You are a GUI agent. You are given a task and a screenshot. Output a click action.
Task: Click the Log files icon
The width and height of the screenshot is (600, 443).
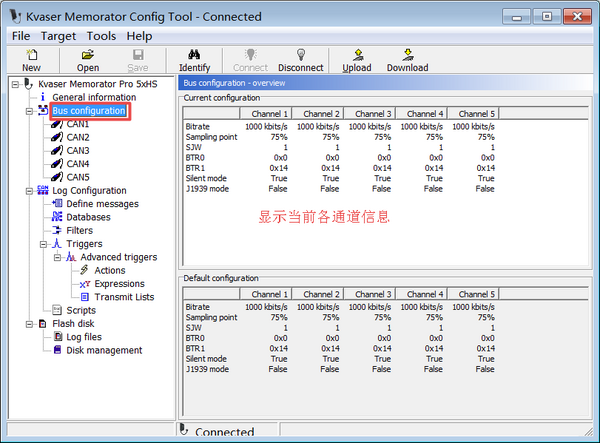[x=58, y=337]
